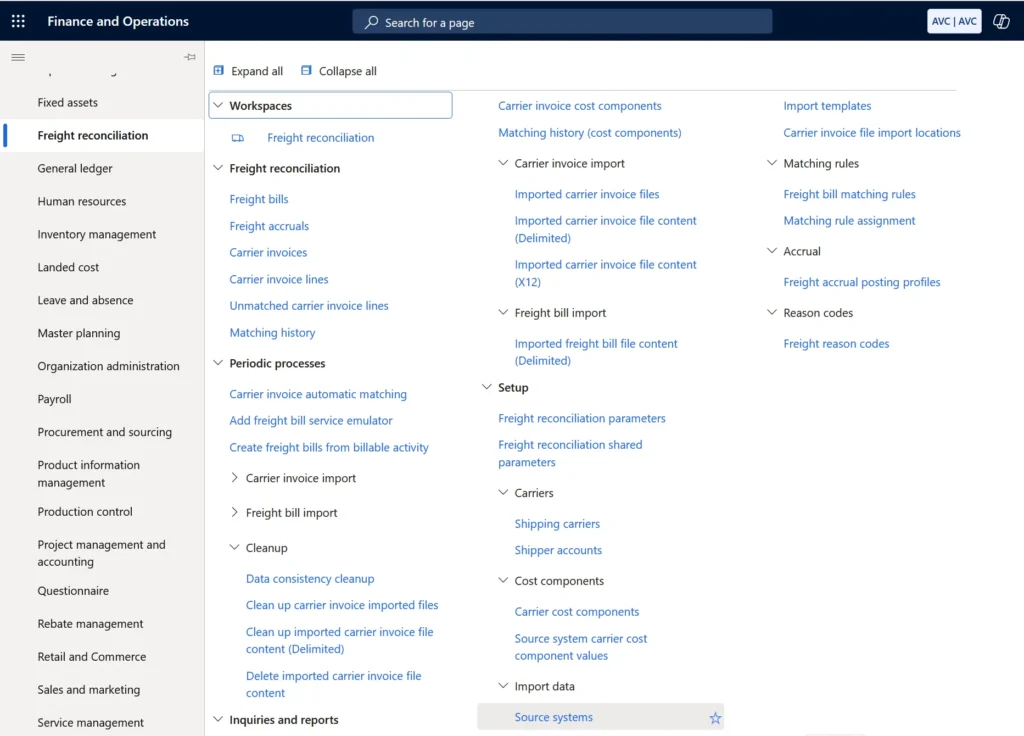Click the search magnifier icon

click(369, 21)
